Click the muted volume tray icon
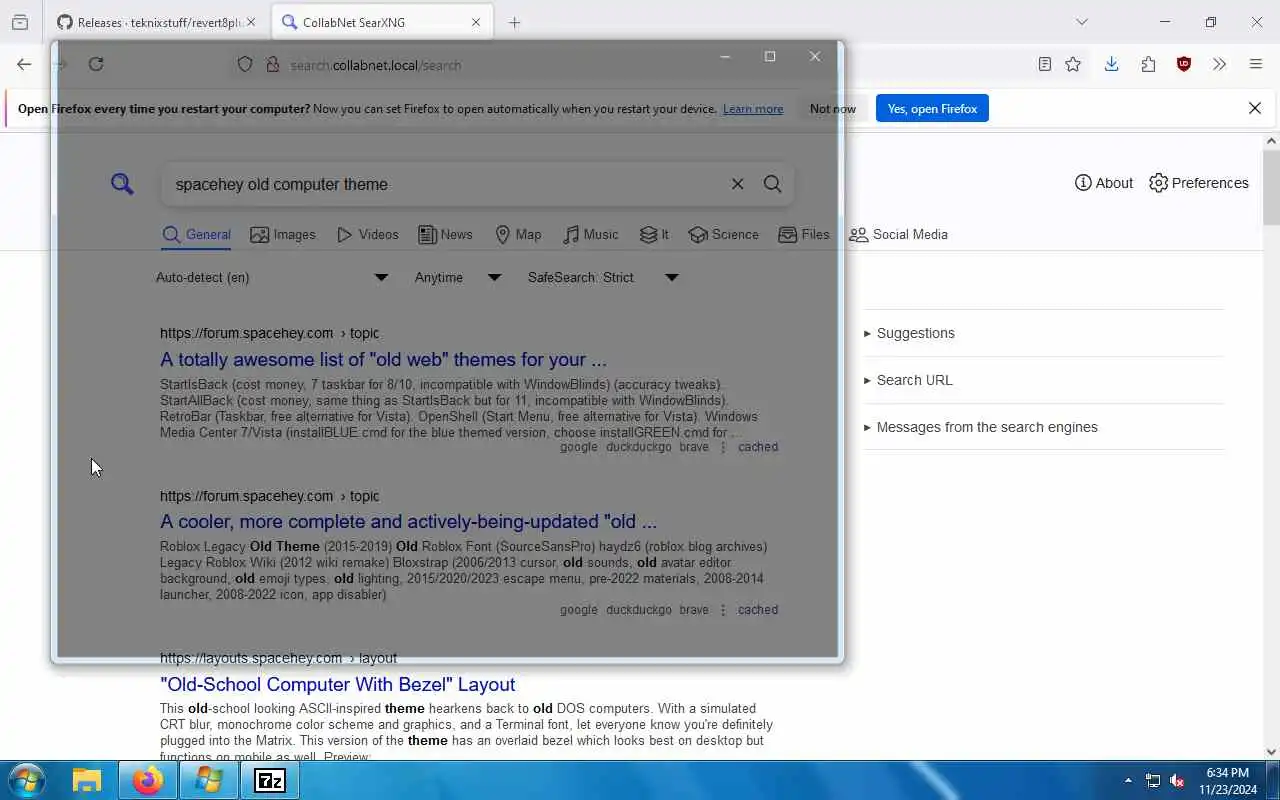Screen dimensions: 1280x800 tap(1177, 780)
